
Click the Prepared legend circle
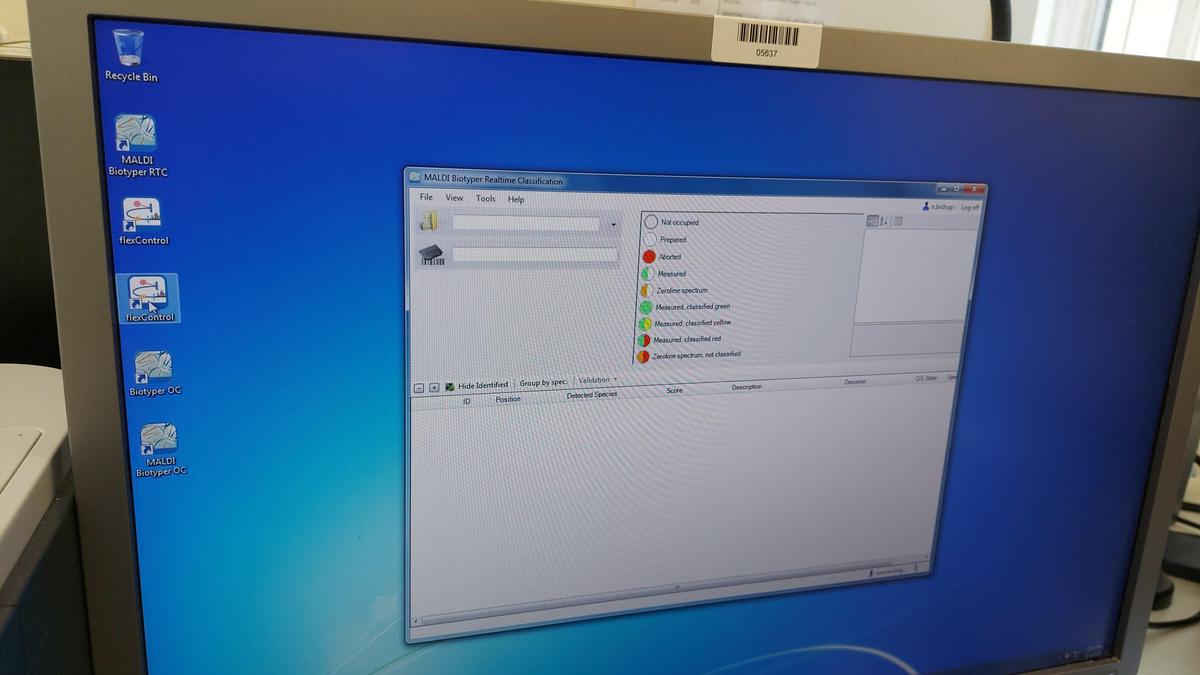pyautogui.click(x=650, y=240)
